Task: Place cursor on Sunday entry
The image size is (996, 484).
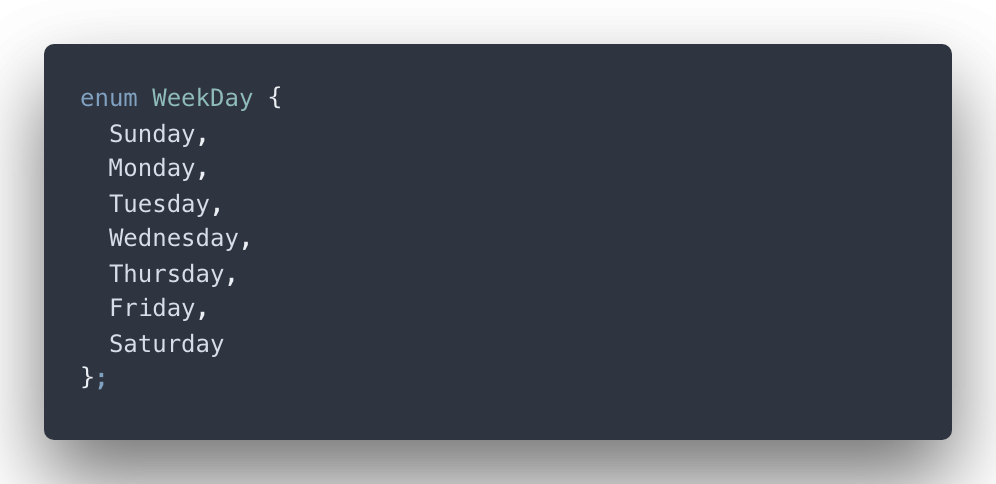Action: tap(152, 135)
